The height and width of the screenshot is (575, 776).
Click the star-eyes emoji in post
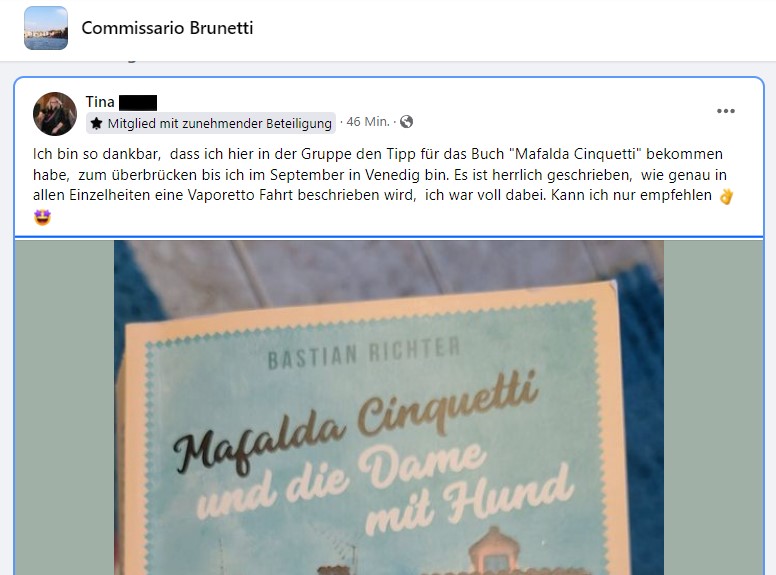click(x=43, y=217)
